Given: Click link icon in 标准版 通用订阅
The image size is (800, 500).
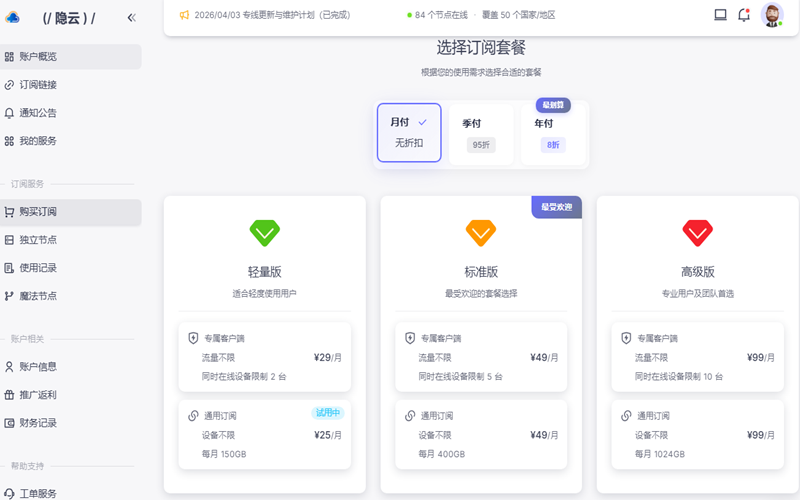Looking at the screenshot, I should 410,416.
